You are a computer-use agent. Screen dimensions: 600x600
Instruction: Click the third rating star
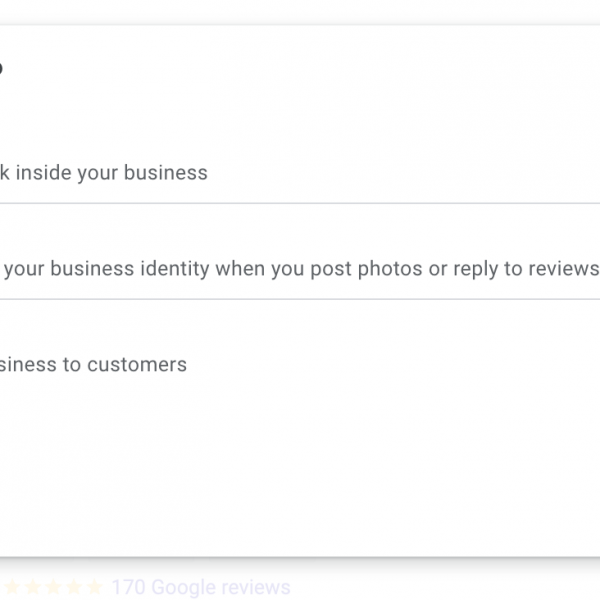coord(53,587)
